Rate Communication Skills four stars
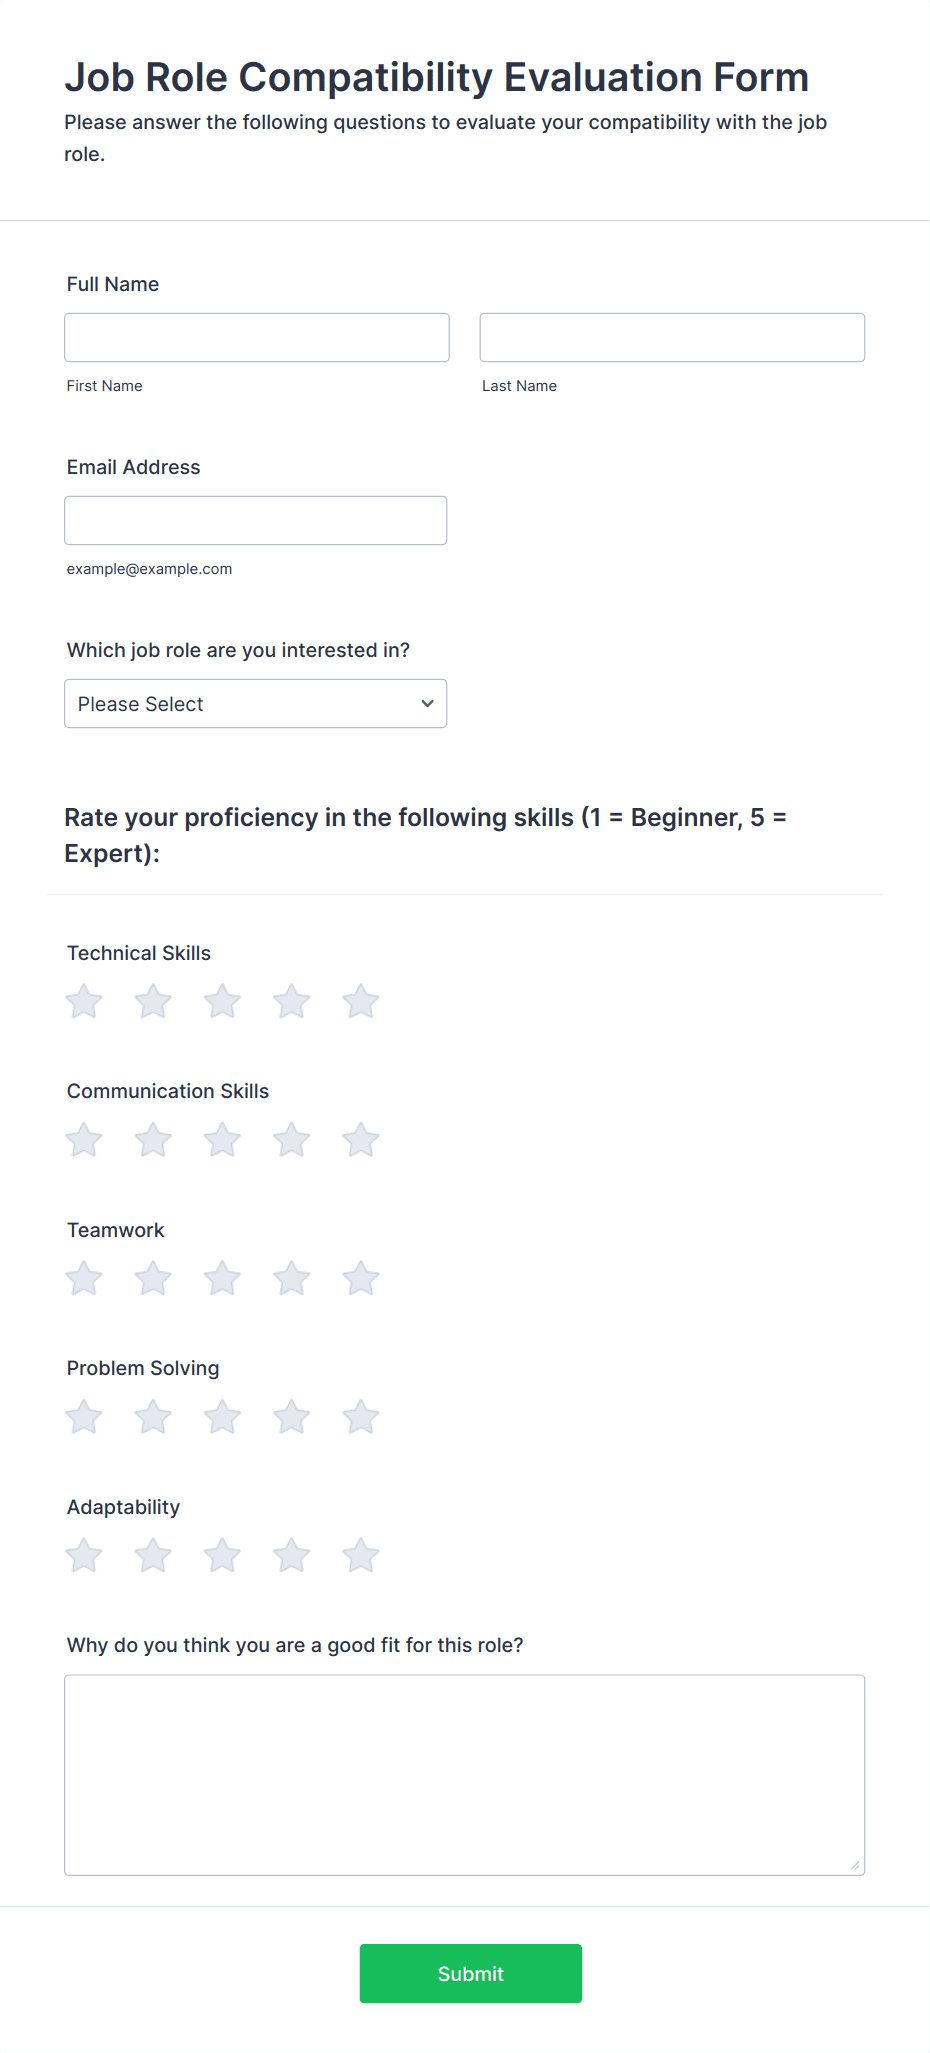Viewport: 930px width, 2053px height. click(292, 1140)
